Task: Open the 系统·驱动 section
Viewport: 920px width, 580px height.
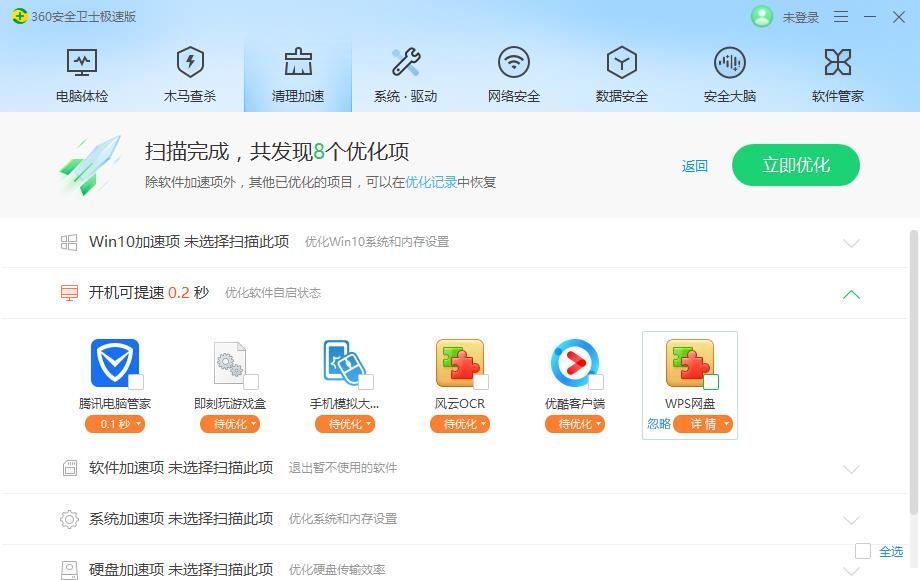Action: [x=405, y=70]
